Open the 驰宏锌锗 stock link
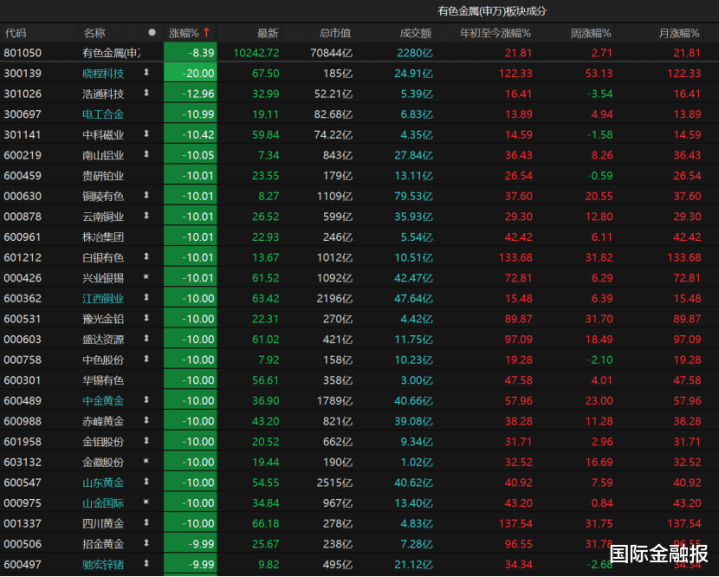Image resolution: width=719 pixels, height=577 pixels. (103, 565)
